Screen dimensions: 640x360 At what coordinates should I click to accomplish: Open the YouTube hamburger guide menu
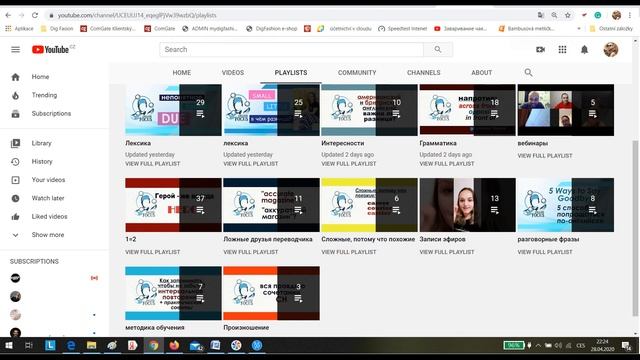[x=16, y=49]
